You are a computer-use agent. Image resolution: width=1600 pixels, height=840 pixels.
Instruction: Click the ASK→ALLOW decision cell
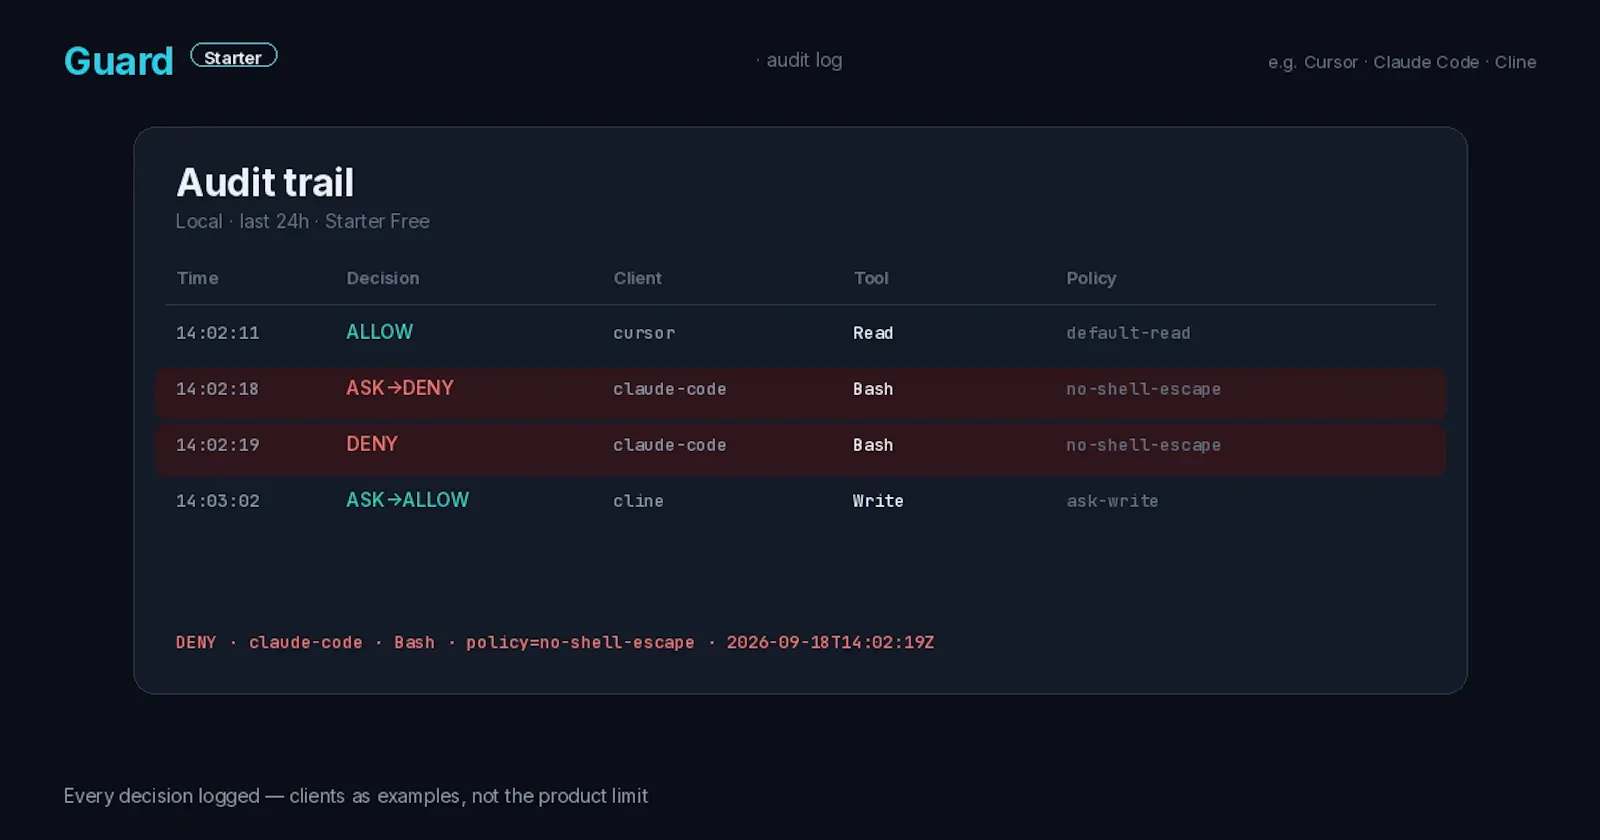point(408,500)
